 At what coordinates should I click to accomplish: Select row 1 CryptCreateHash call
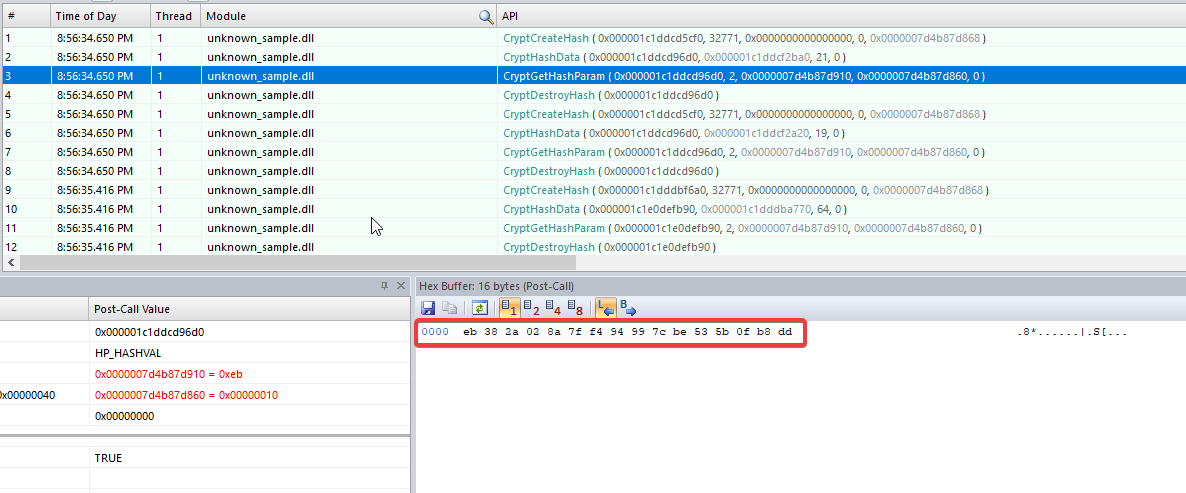pyautogui.click(x=593, y=38)
